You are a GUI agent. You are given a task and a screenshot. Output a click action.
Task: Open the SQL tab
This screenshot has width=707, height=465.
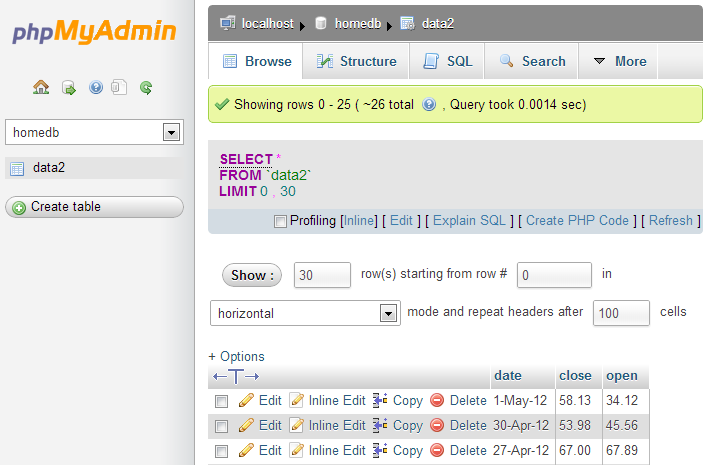click(x=448, y=61)
